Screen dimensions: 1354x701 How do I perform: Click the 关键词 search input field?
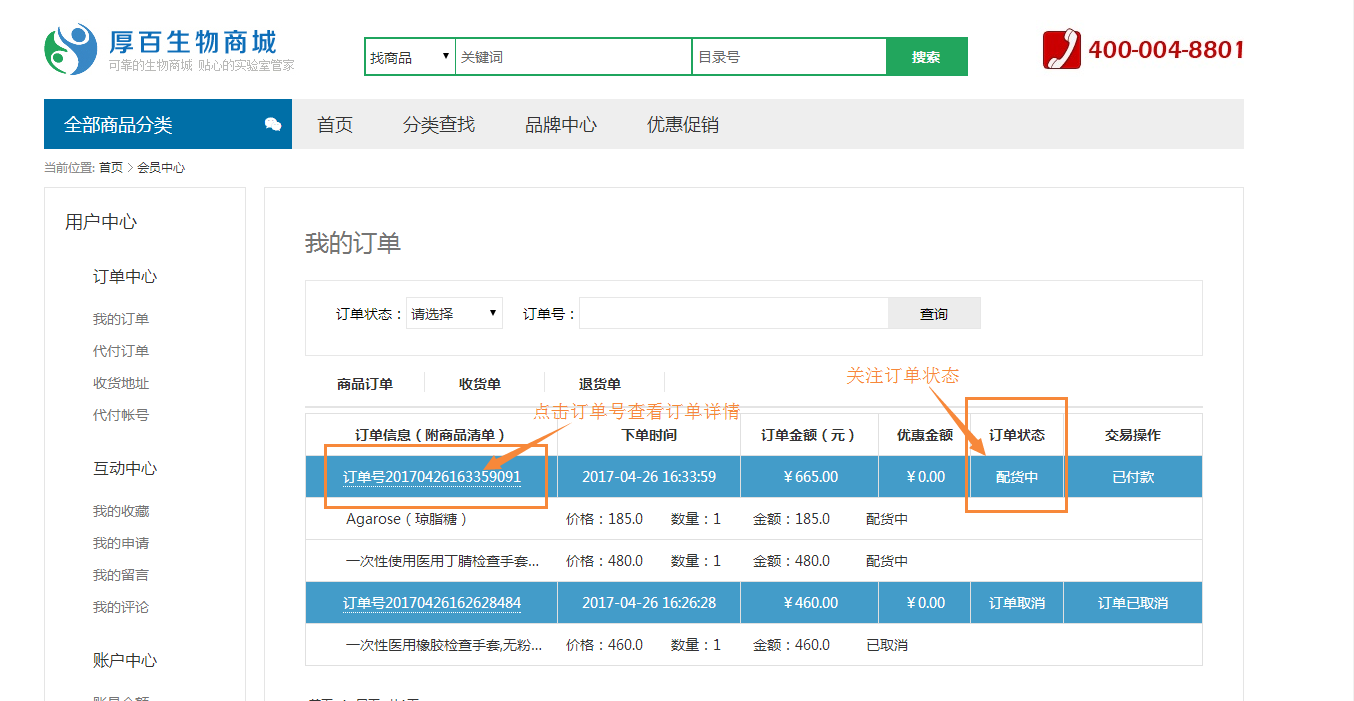click(573, 57)
